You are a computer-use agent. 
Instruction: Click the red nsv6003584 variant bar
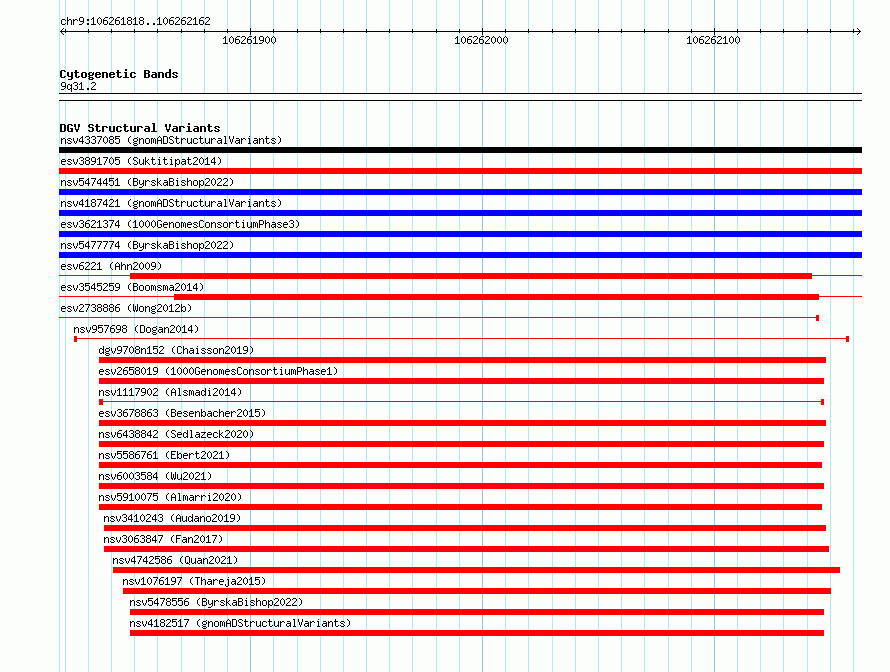461,486
